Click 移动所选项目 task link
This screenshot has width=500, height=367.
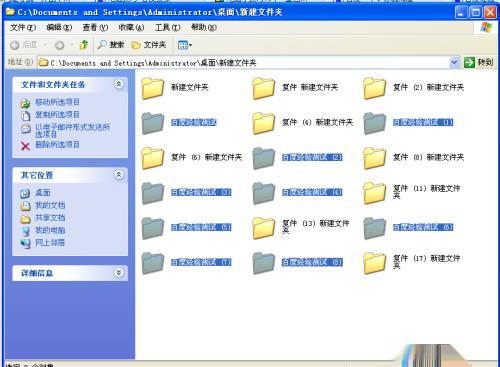(57, 102)
